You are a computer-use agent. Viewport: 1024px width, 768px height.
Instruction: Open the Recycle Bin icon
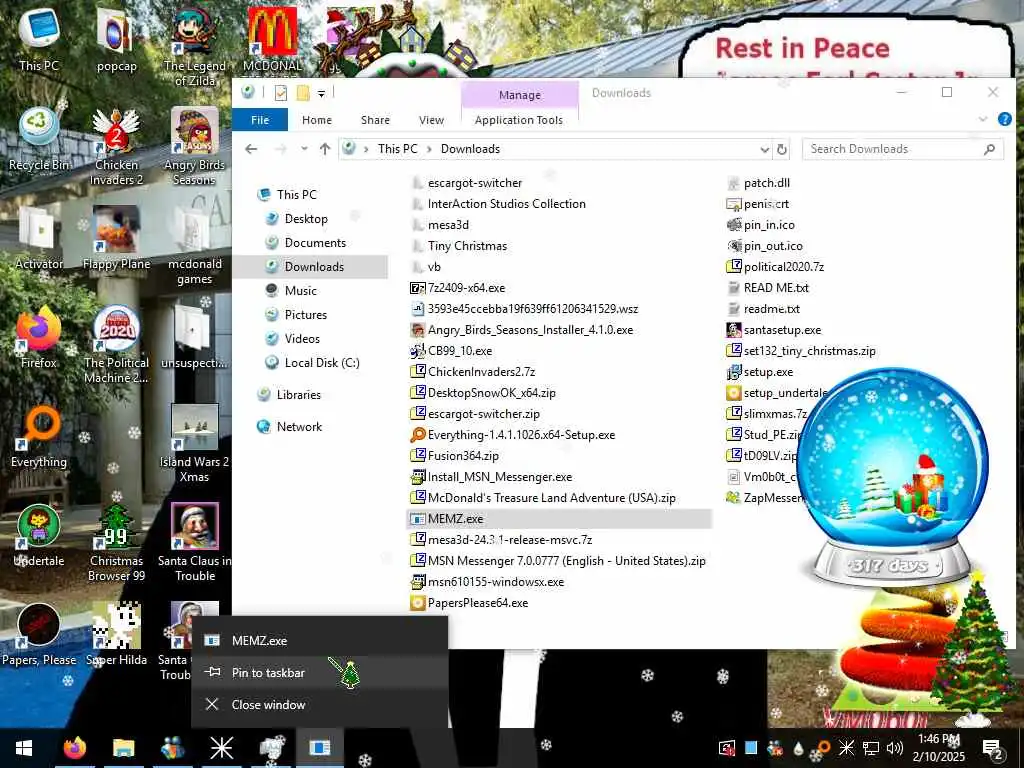pyautogui.click(x=39, y=139)
